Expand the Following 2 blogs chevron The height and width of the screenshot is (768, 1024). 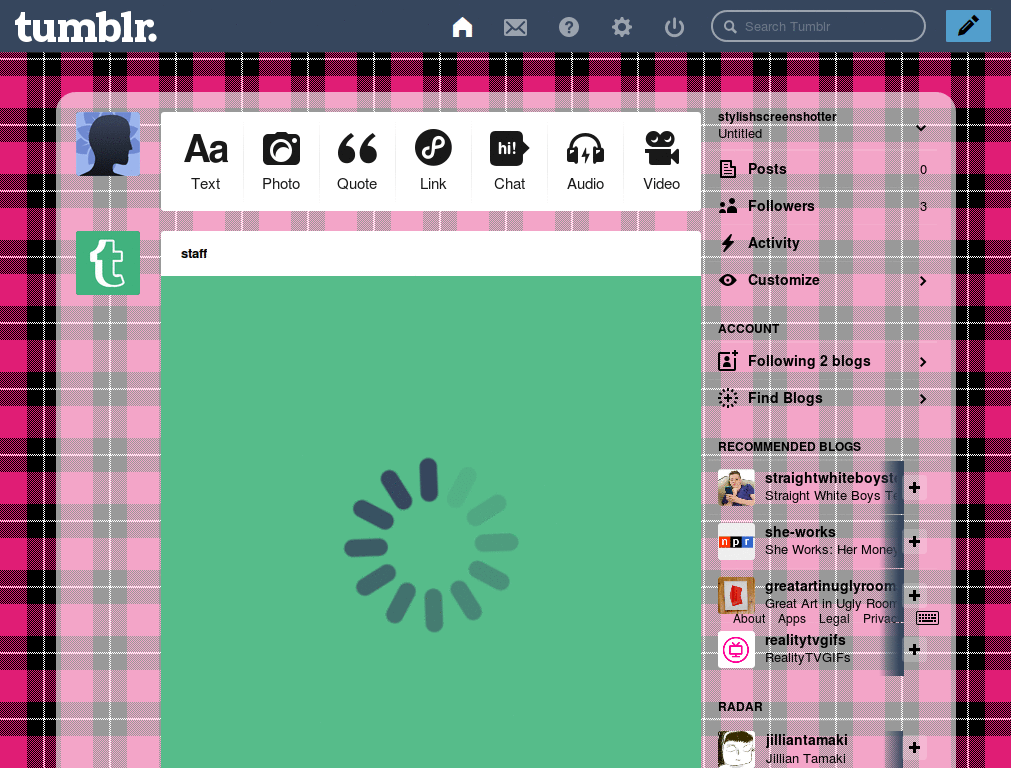pyautogui.click(x=923, y=362)
